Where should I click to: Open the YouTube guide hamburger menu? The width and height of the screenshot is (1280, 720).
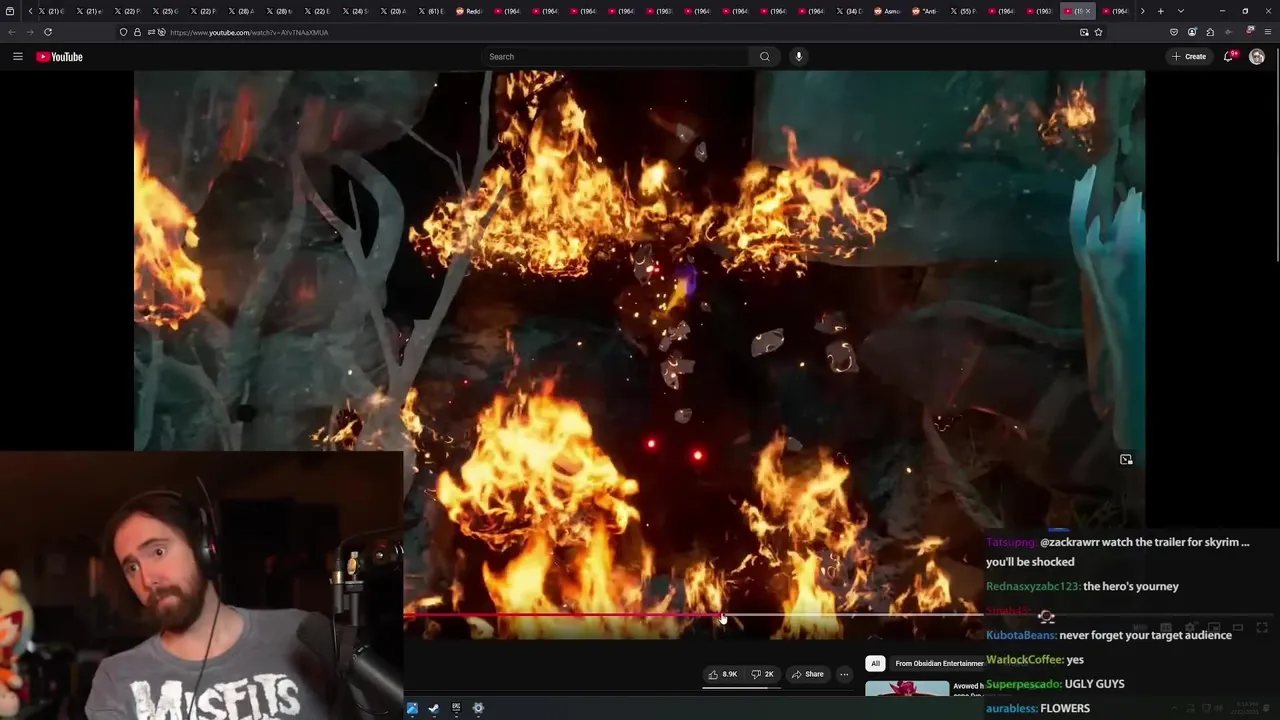click(x=17, y=57)
